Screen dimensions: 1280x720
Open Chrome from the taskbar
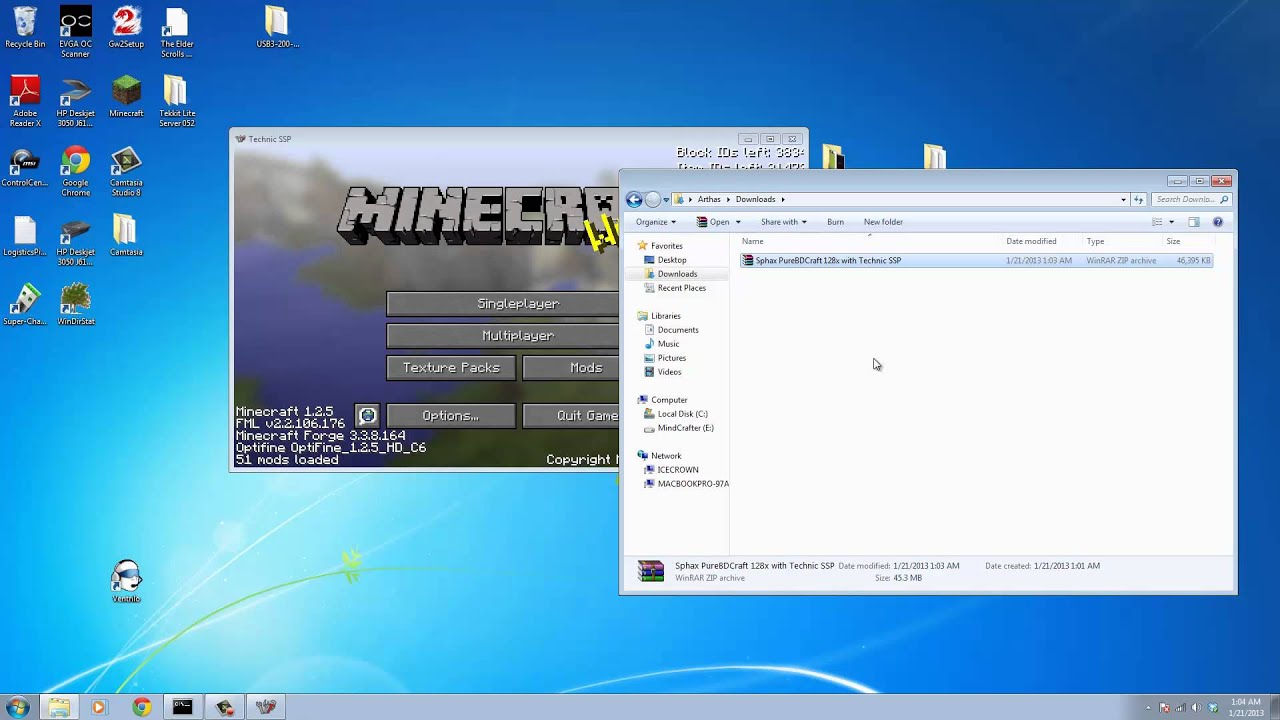pos(141,707)
